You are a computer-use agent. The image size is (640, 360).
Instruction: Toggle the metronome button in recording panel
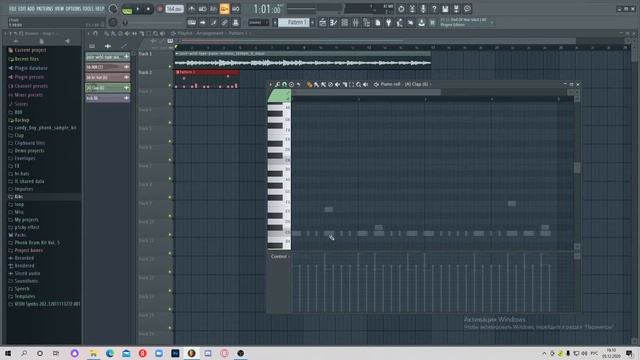(191, 9)
